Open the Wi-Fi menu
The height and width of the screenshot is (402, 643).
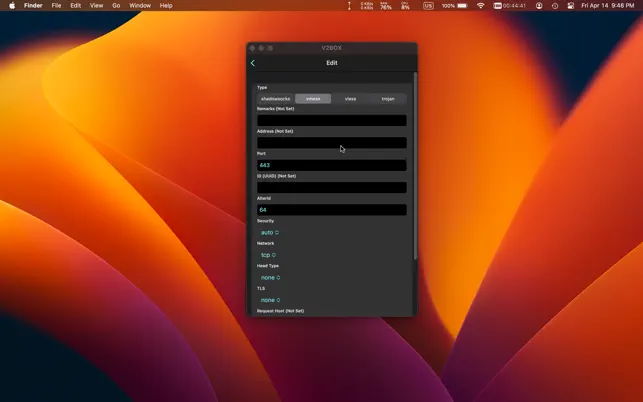pos(481,6)
